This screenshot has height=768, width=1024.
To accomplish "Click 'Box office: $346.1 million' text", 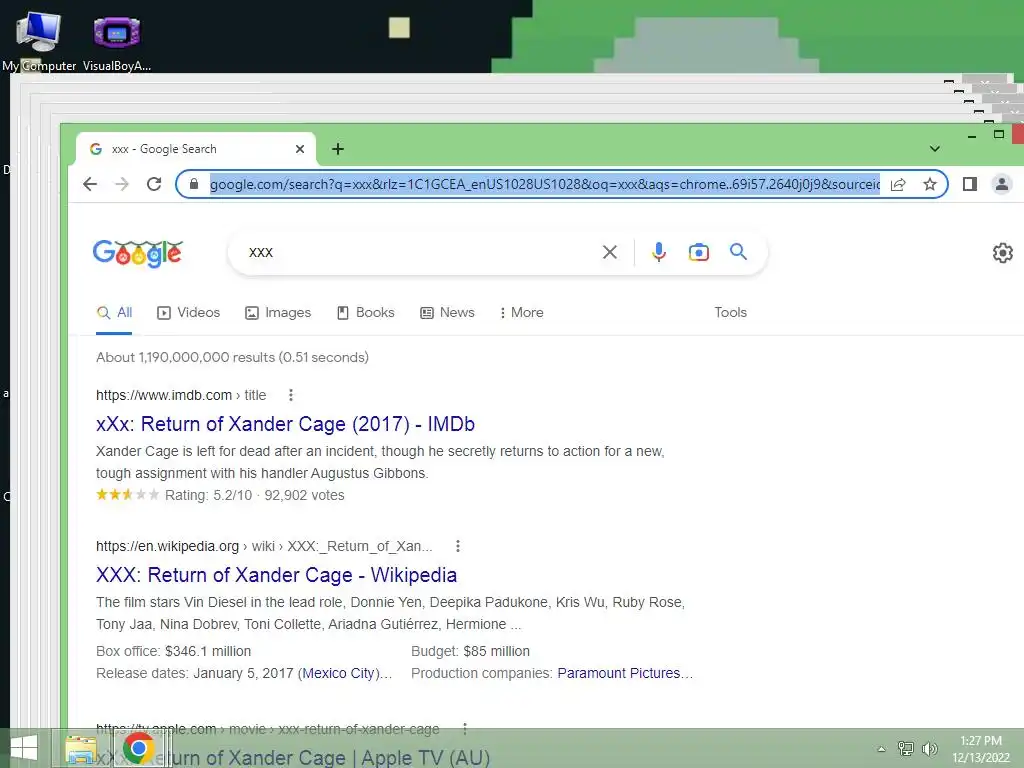I will point(174,651).
